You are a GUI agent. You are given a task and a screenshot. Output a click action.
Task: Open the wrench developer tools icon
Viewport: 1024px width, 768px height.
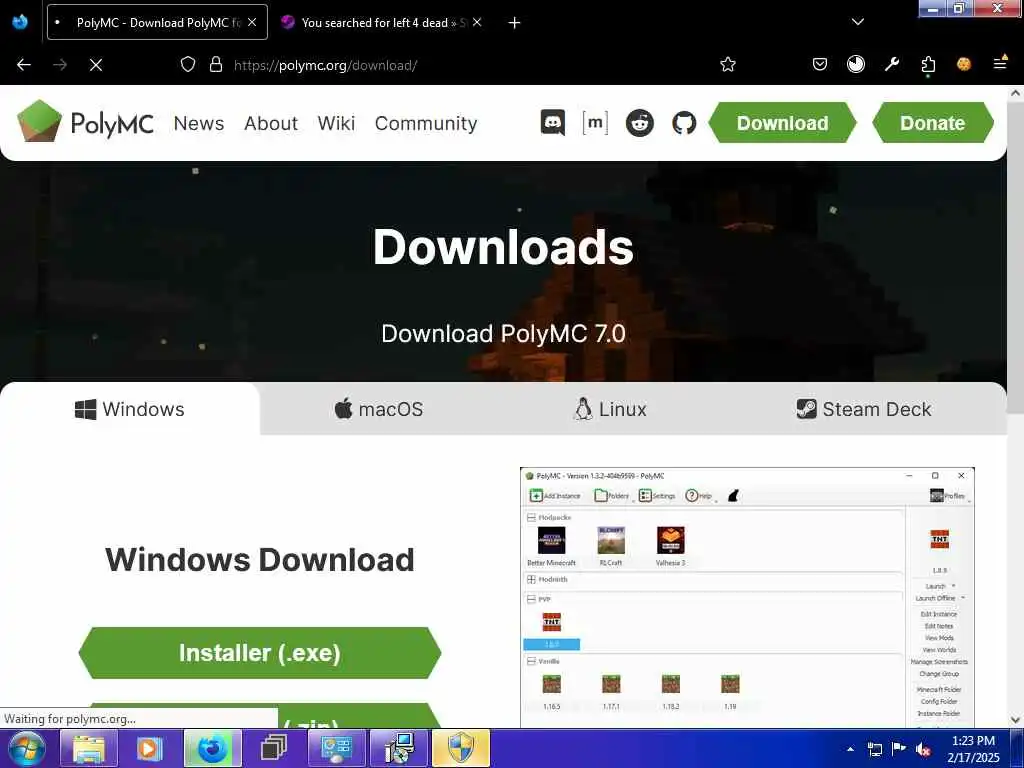(892, 64)
